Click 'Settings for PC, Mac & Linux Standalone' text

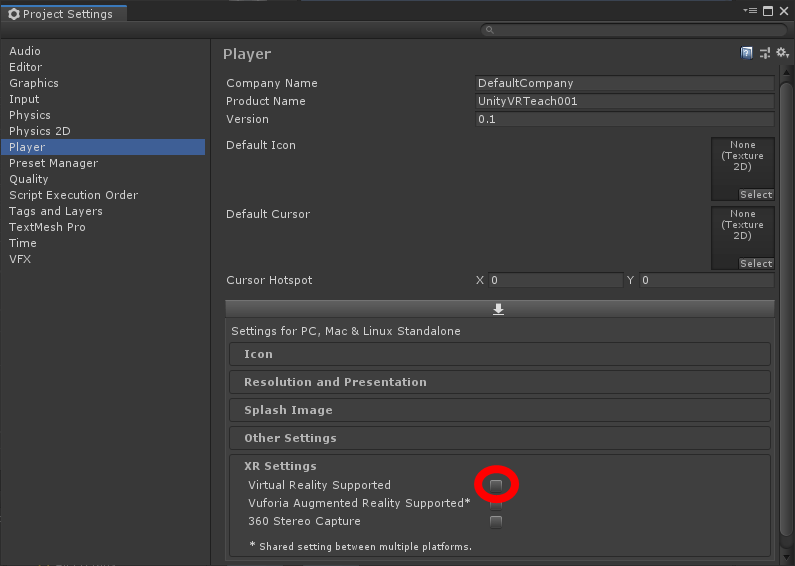coord(346,331)
